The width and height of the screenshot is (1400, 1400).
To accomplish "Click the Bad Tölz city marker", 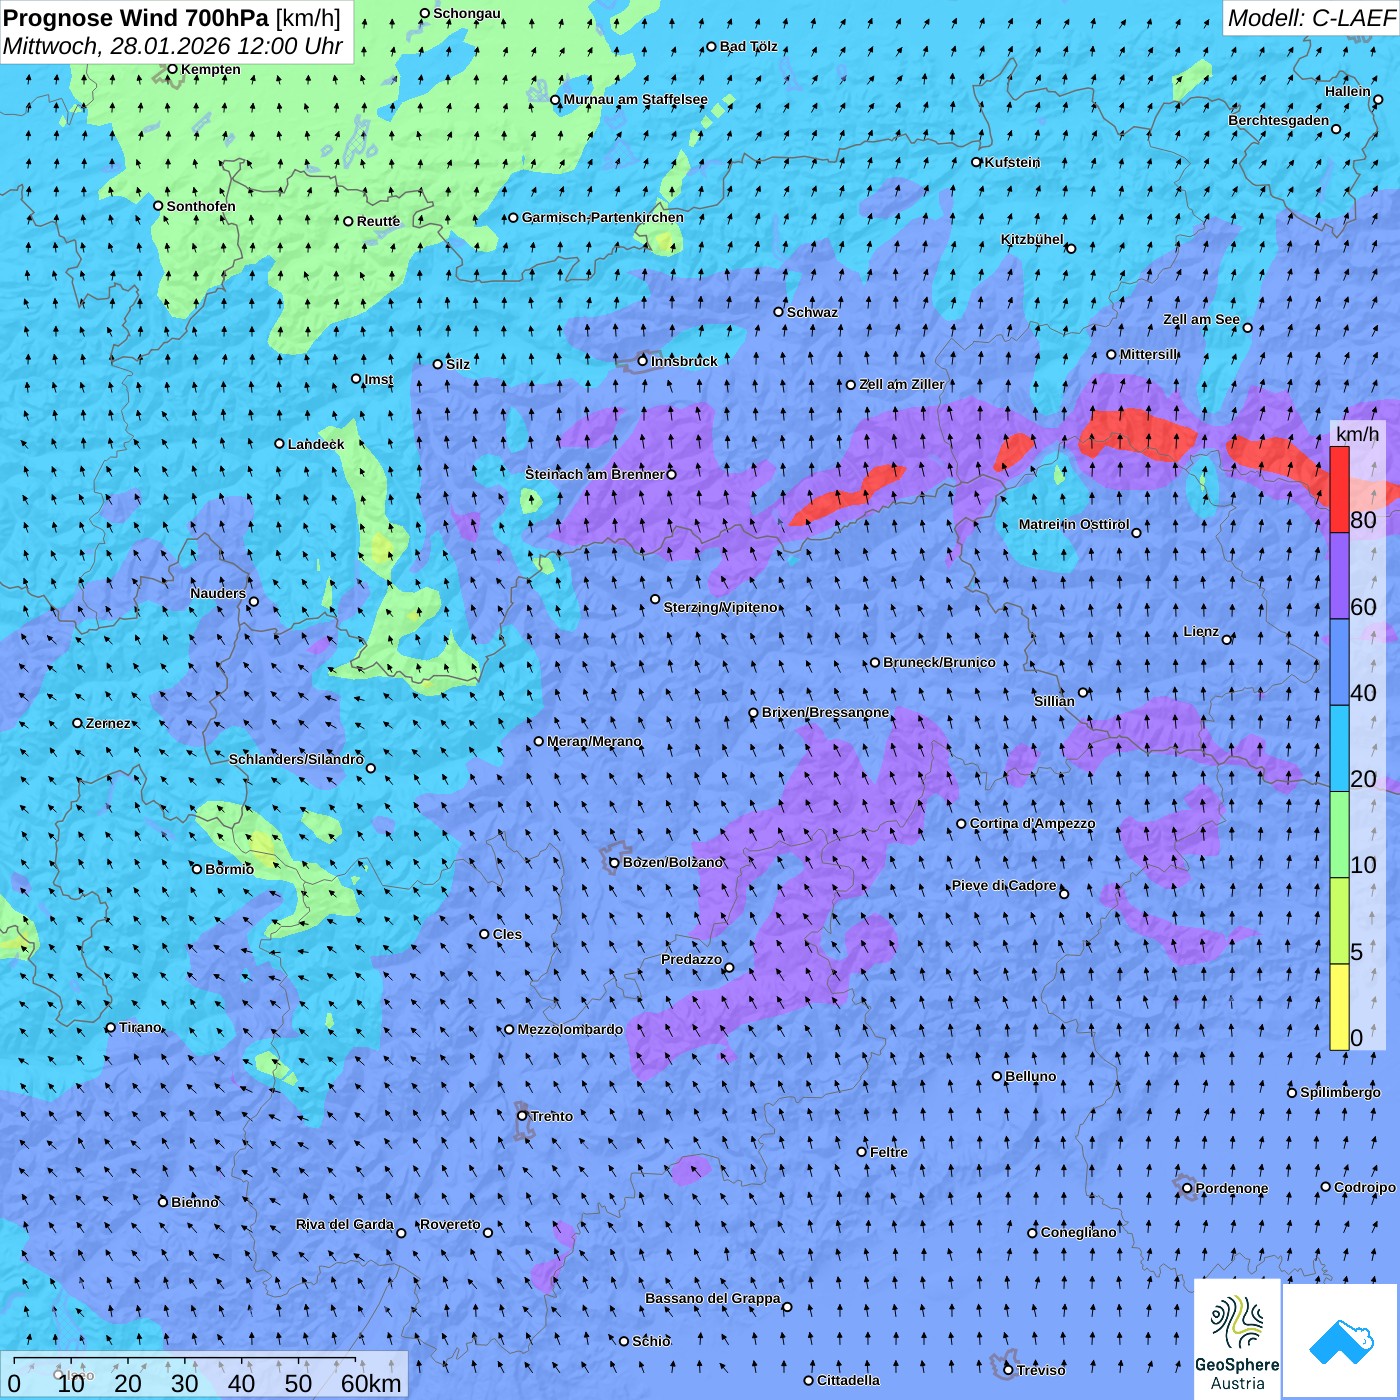I will point(711,46).
